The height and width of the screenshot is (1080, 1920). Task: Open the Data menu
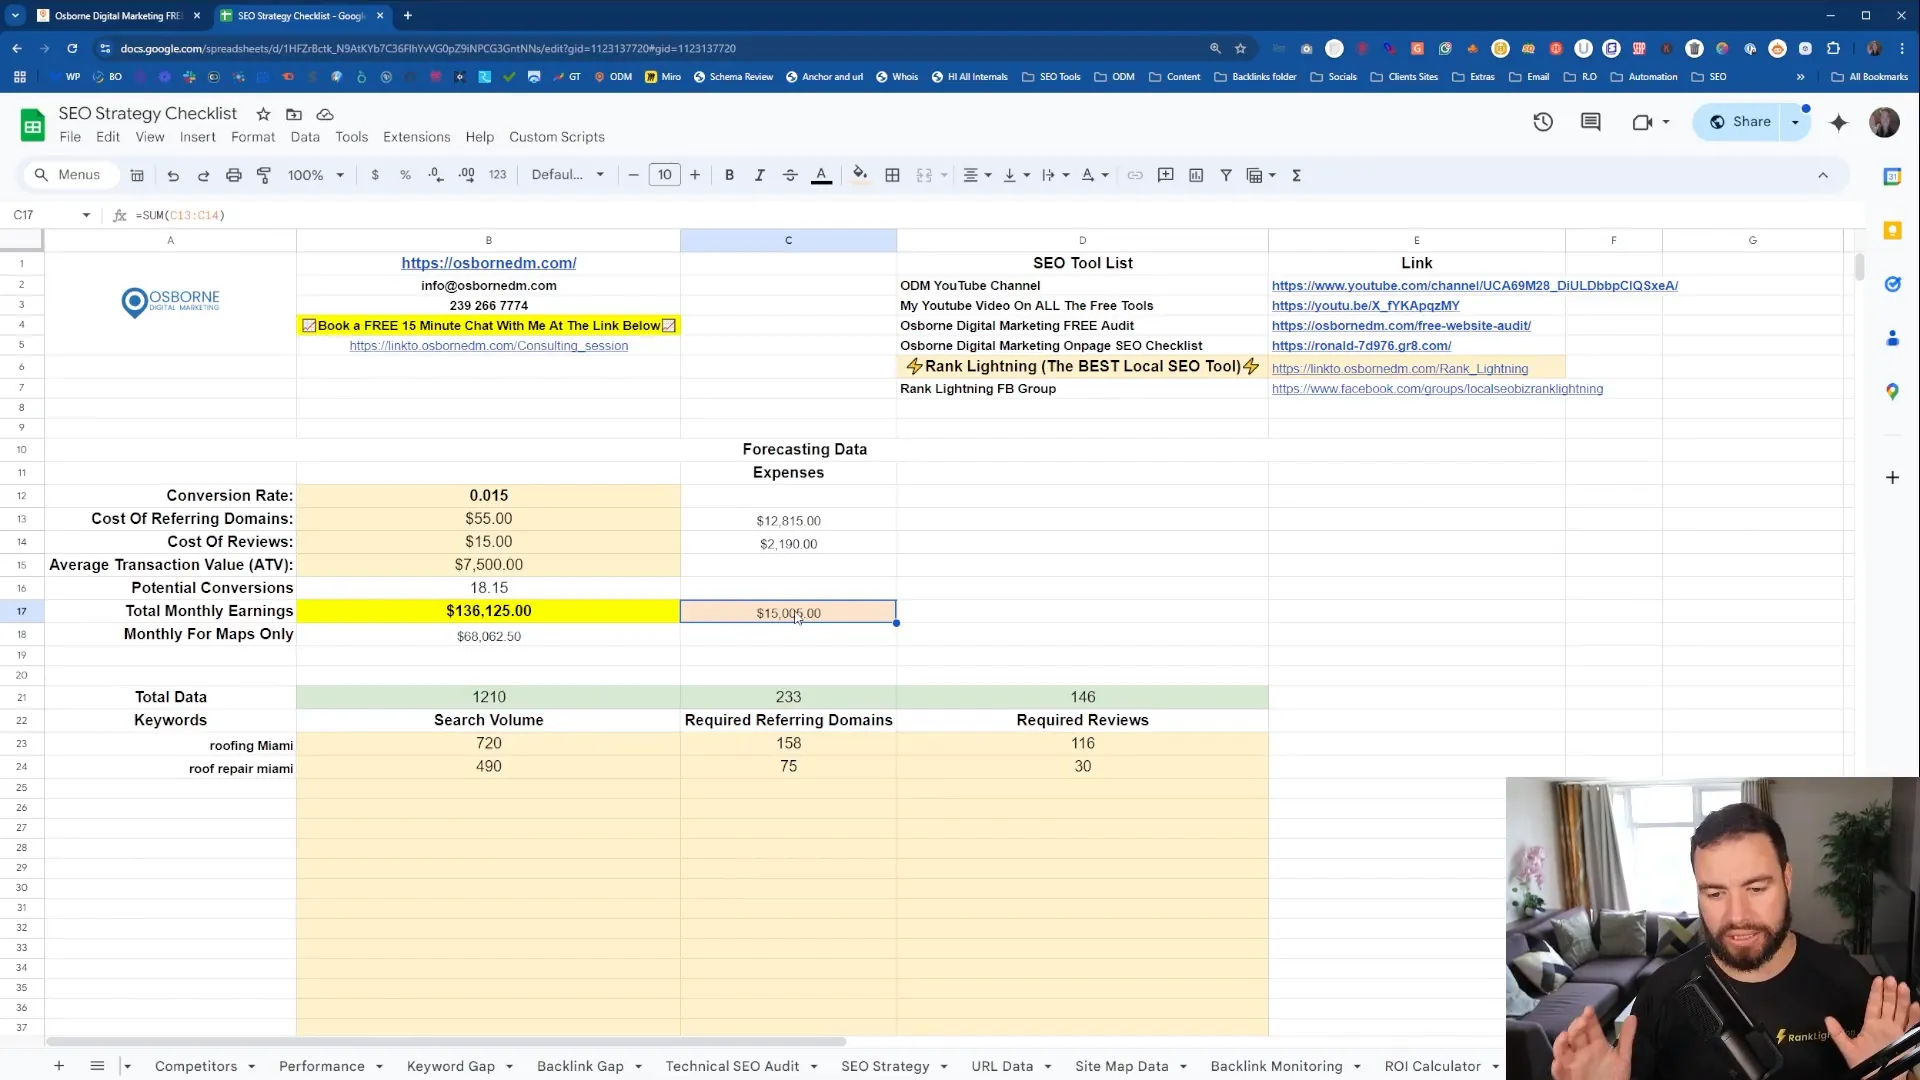(x=305, y=137)
